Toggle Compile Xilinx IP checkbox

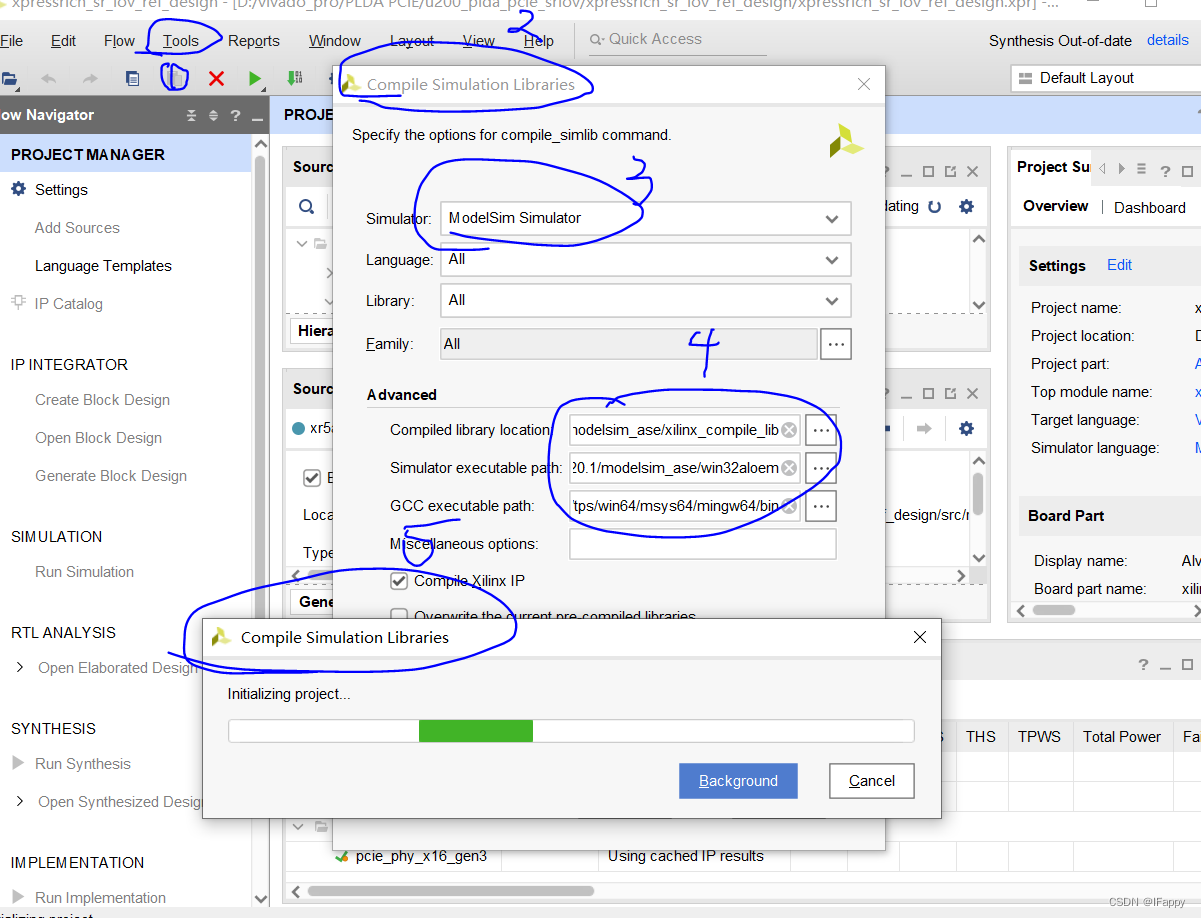[x=399, y=581]
